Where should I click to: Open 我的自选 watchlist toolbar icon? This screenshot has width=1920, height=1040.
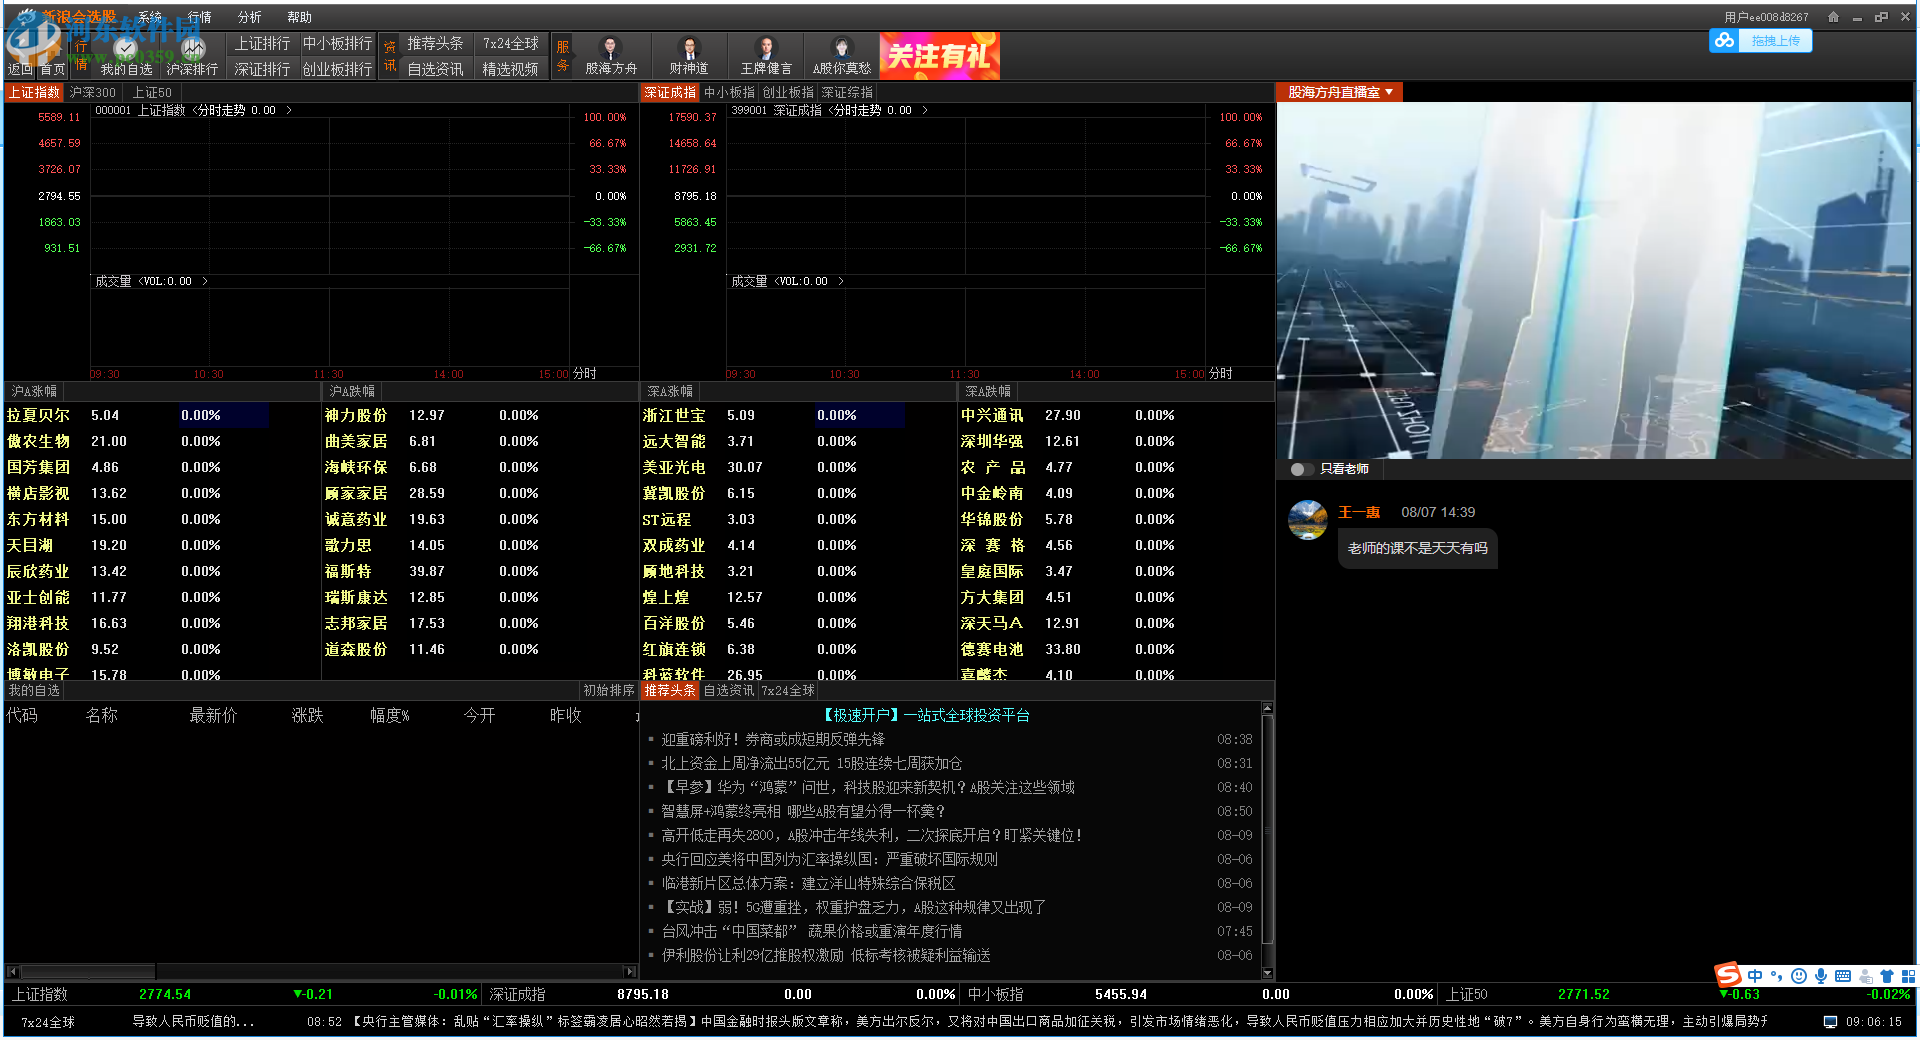pos(126,56)
